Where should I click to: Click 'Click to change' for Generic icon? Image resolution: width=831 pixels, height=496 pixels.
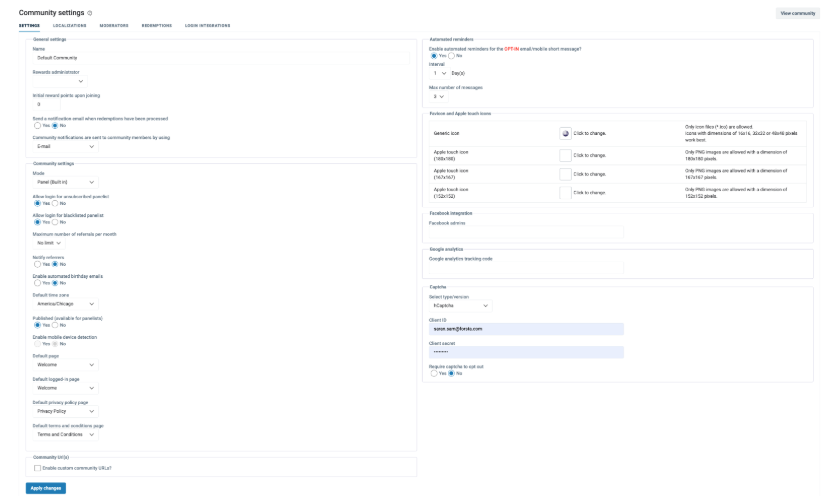click(589, 134)
